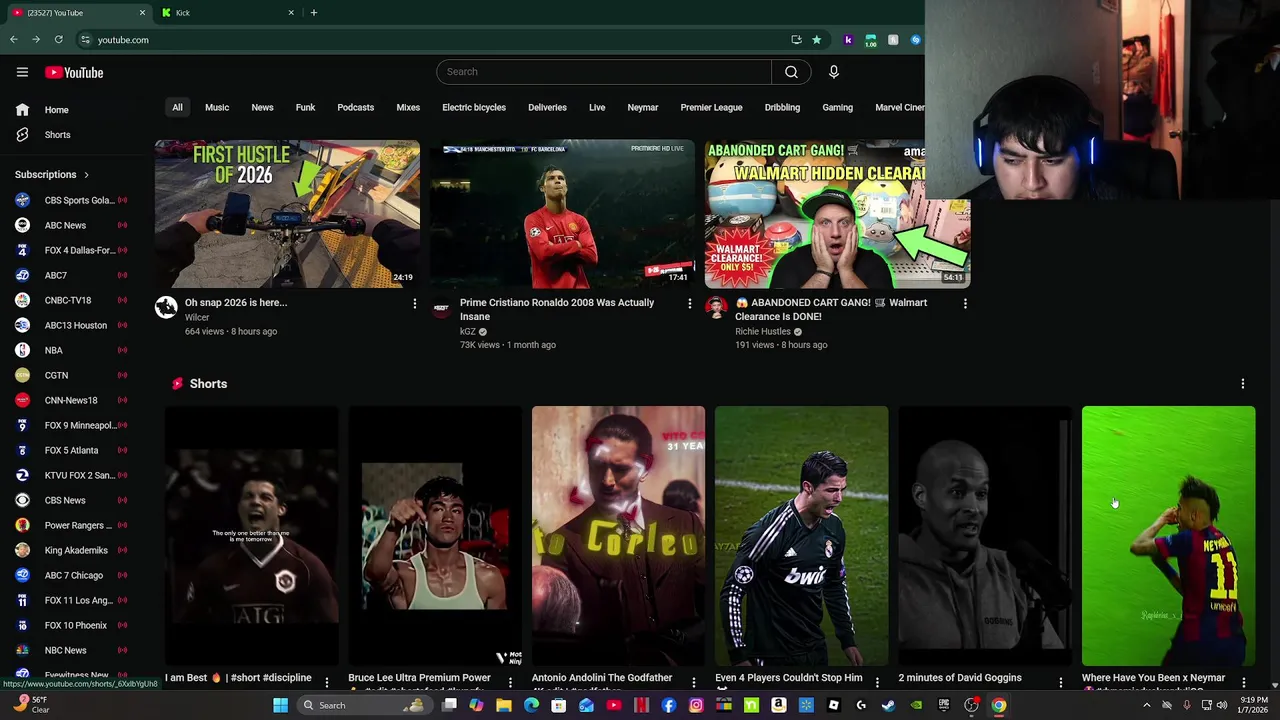The width and height of the screenshot is (1280, 720).
Task: Click the Home icon in sidebar
Action: pos(22,110)
